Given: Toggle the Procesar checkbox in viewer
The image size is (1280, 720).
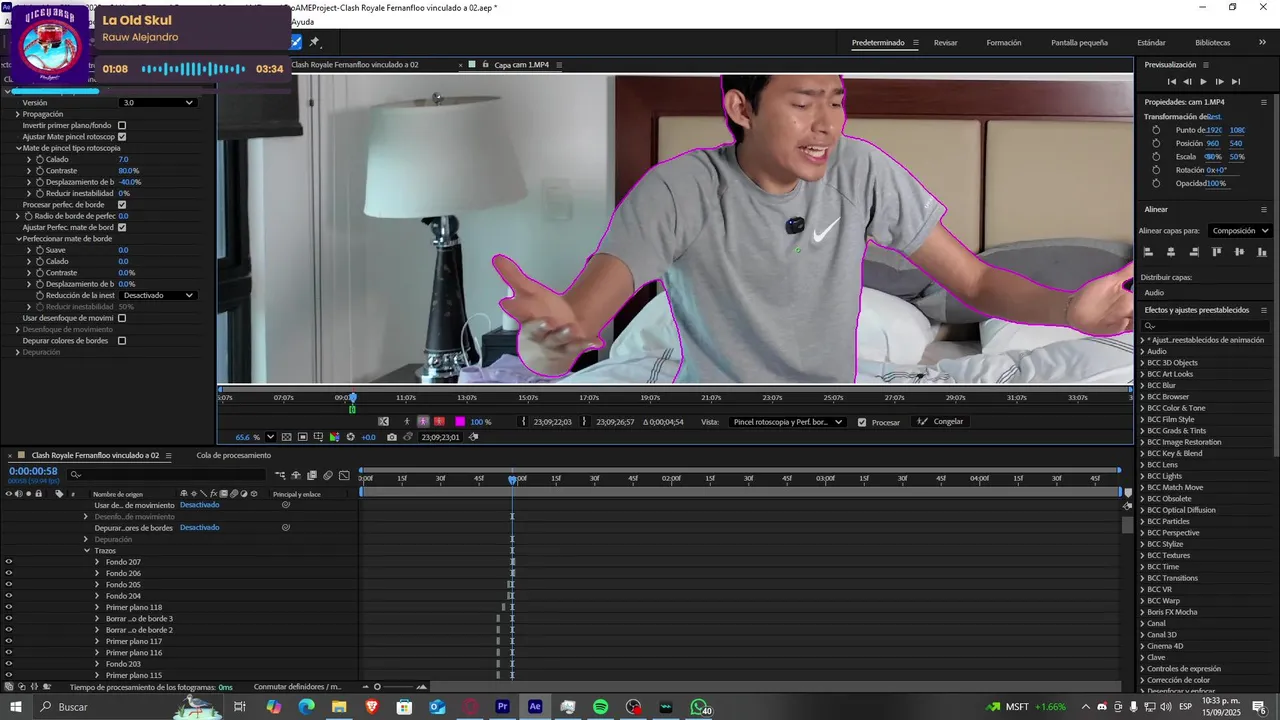Looking at the screenshot, I should (x=862, y=422).
